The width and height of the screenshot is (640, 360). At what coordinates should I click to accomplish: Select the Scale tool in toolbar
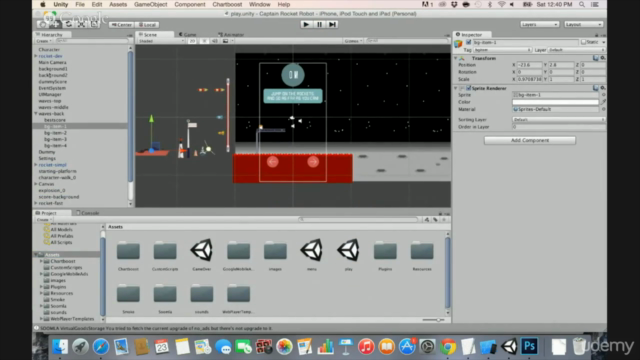click(81, 24)
